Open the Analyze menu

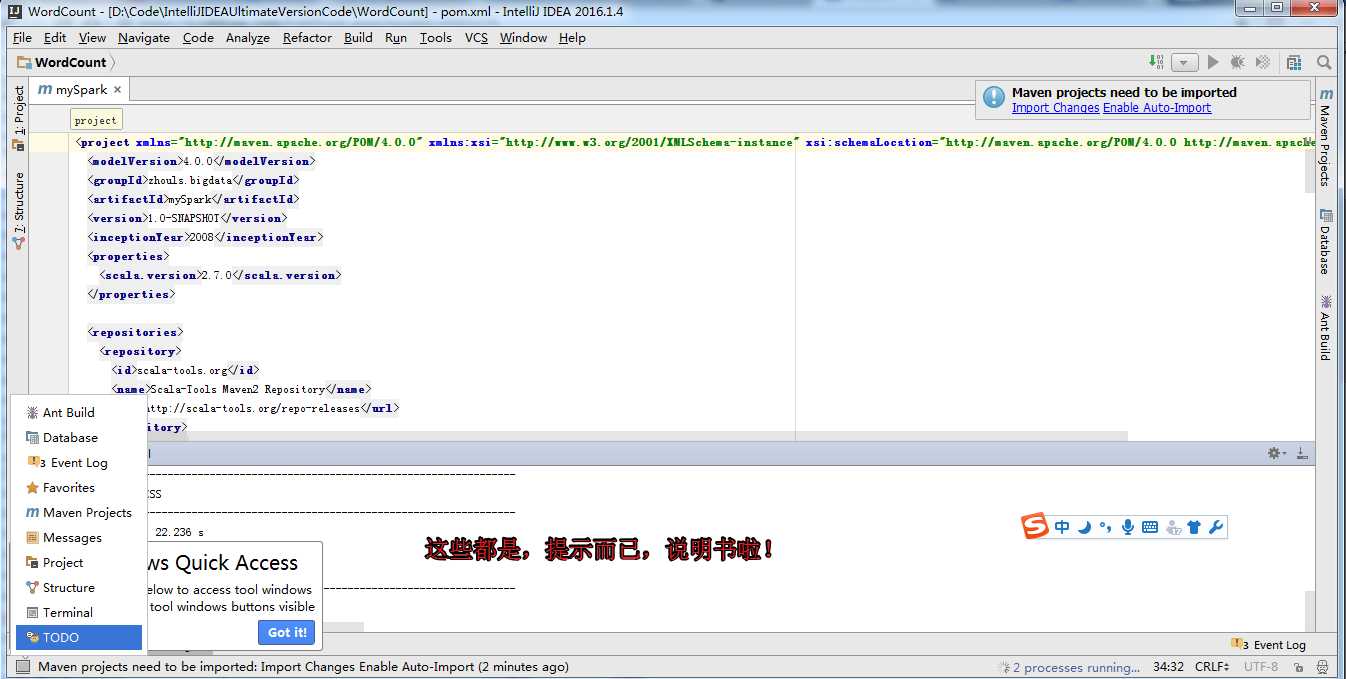pos(248,38)
